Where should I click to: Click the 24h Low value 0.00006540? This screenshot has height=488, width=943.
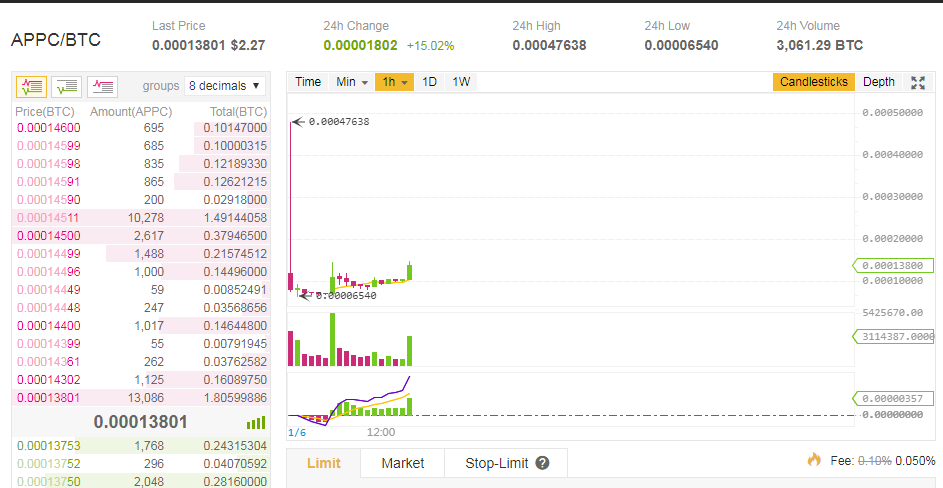(681, 45)
